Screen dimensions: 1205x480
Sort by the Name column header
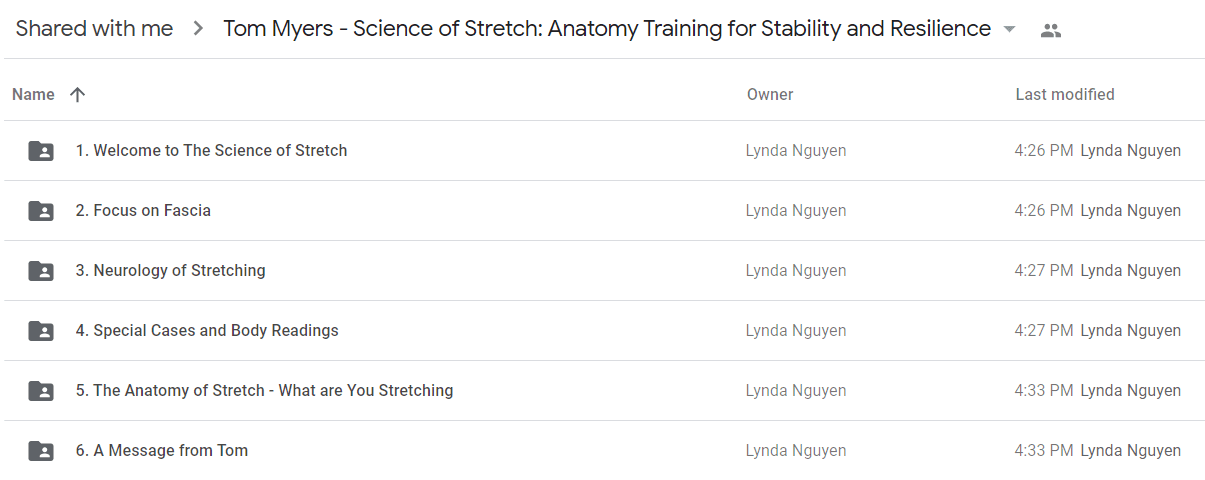[x=33, y=94]
